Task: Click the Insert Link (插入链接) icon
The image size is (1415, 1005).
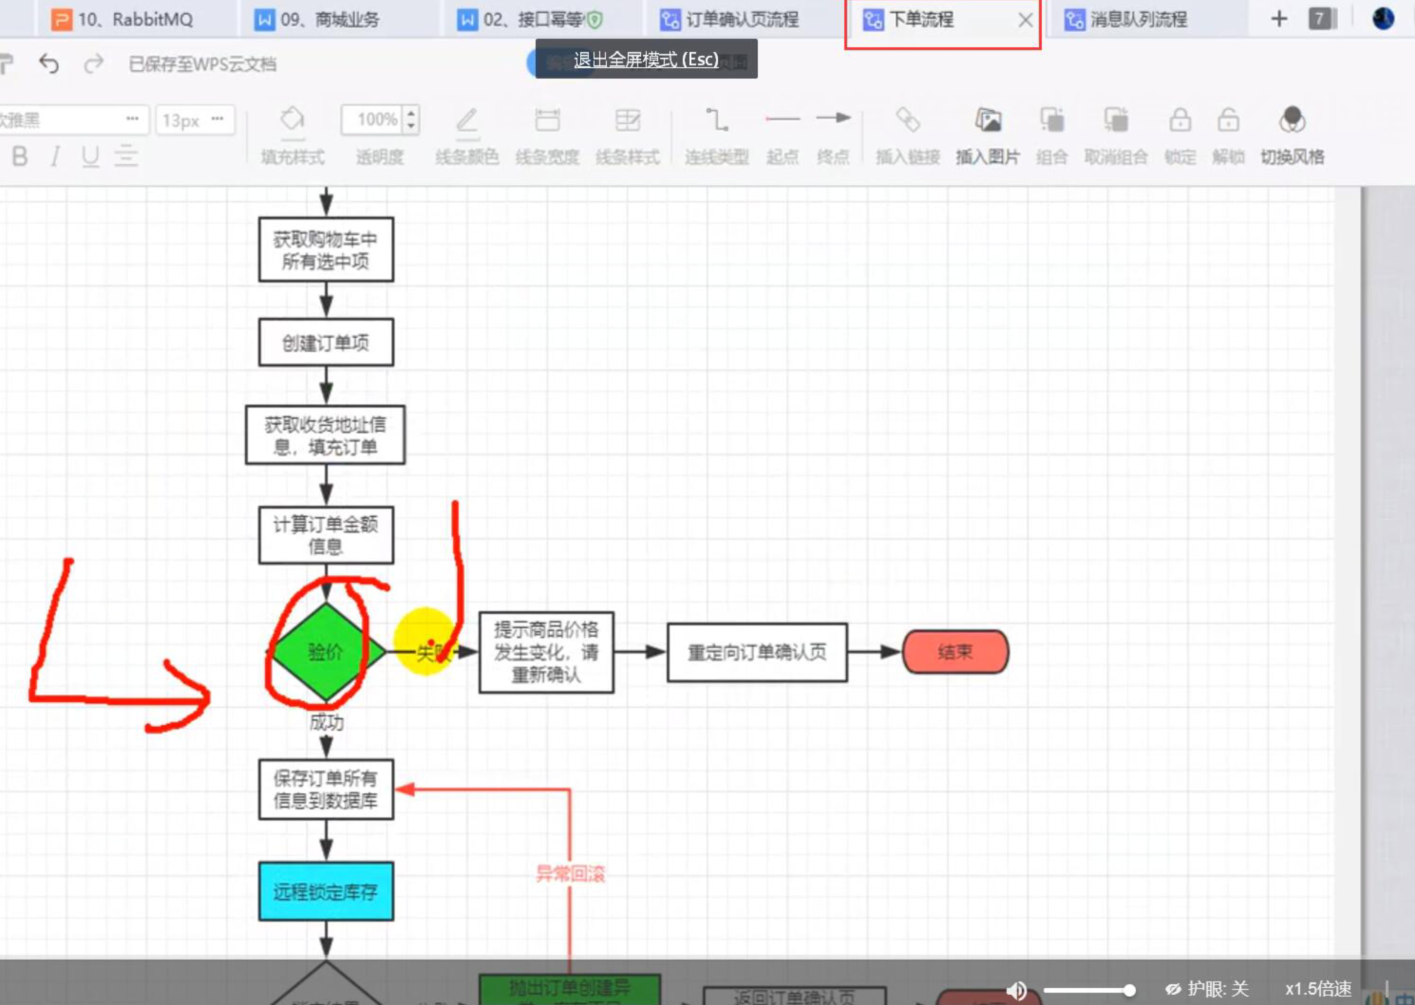Action: point(907,121)
